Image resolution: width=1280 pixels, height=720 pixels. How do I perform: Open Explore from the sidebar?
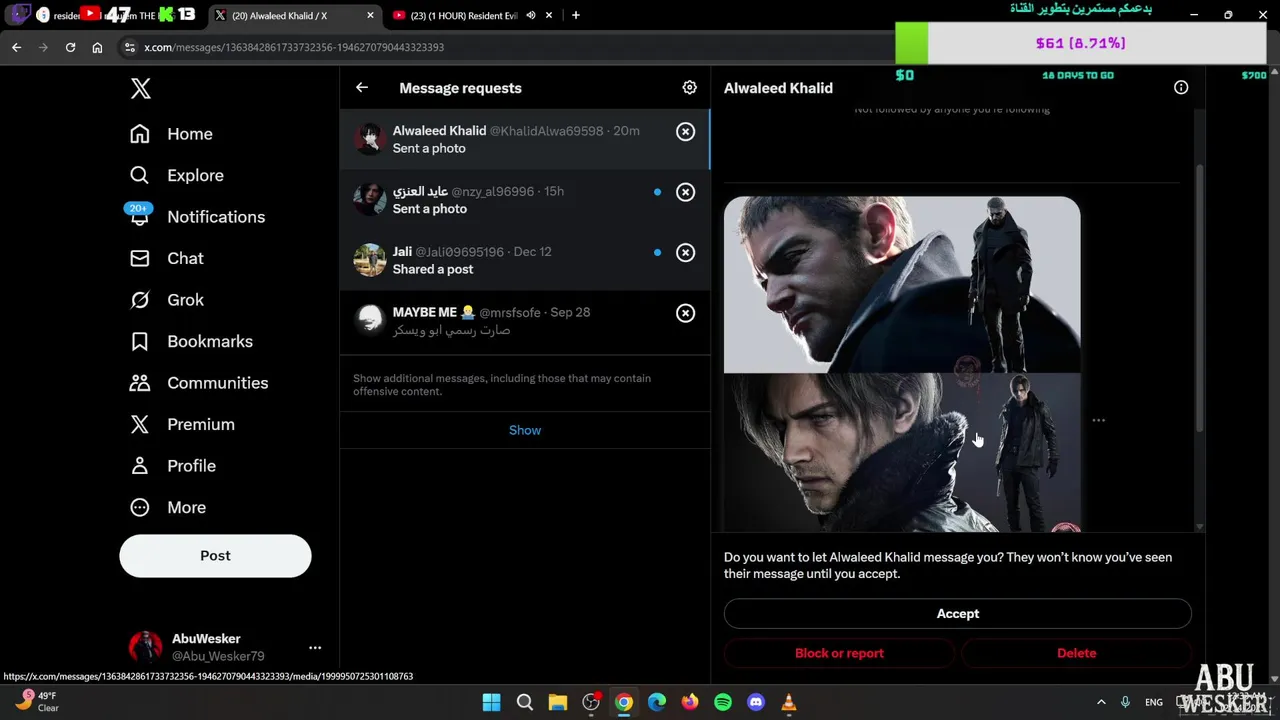tap(177, 175)
